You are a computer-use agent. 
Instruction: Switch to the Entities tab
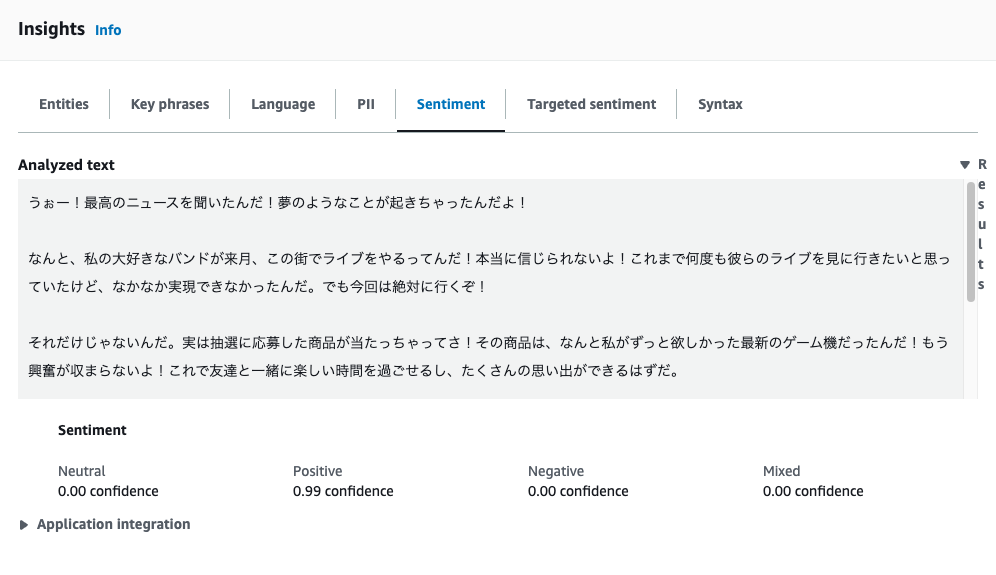point(64,104)
